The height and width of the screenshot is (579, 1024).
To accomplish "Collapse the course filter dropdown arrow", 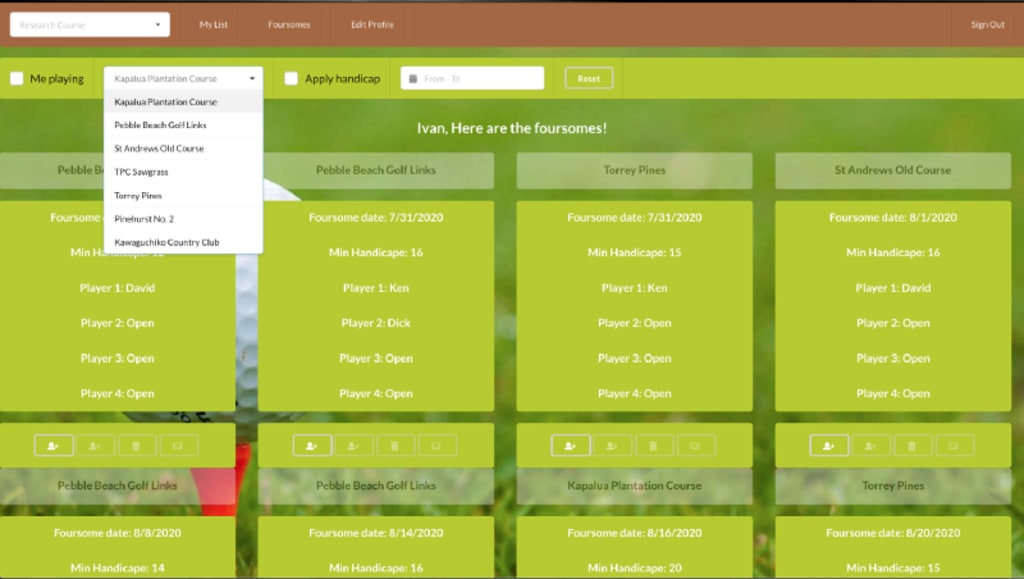I will pos(252,78).
